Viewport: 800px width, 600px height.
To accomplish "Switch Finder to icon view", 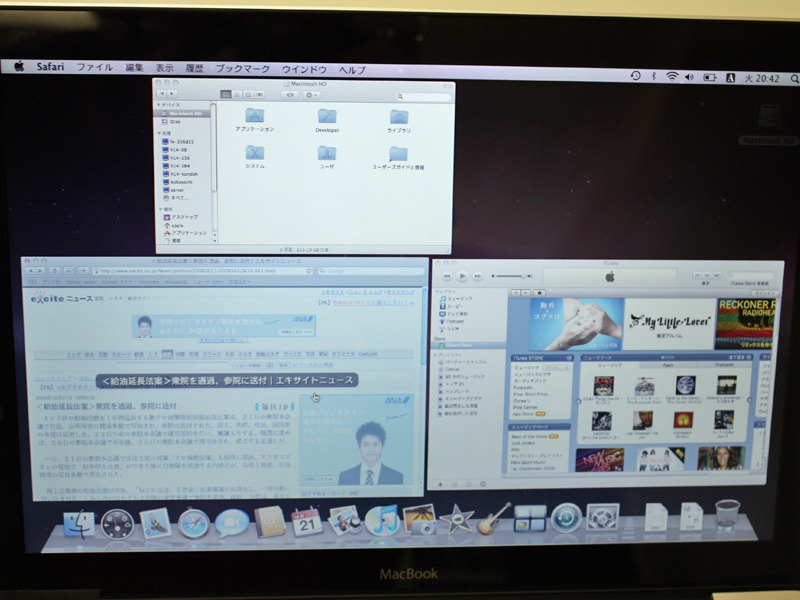I will [226, 94].
